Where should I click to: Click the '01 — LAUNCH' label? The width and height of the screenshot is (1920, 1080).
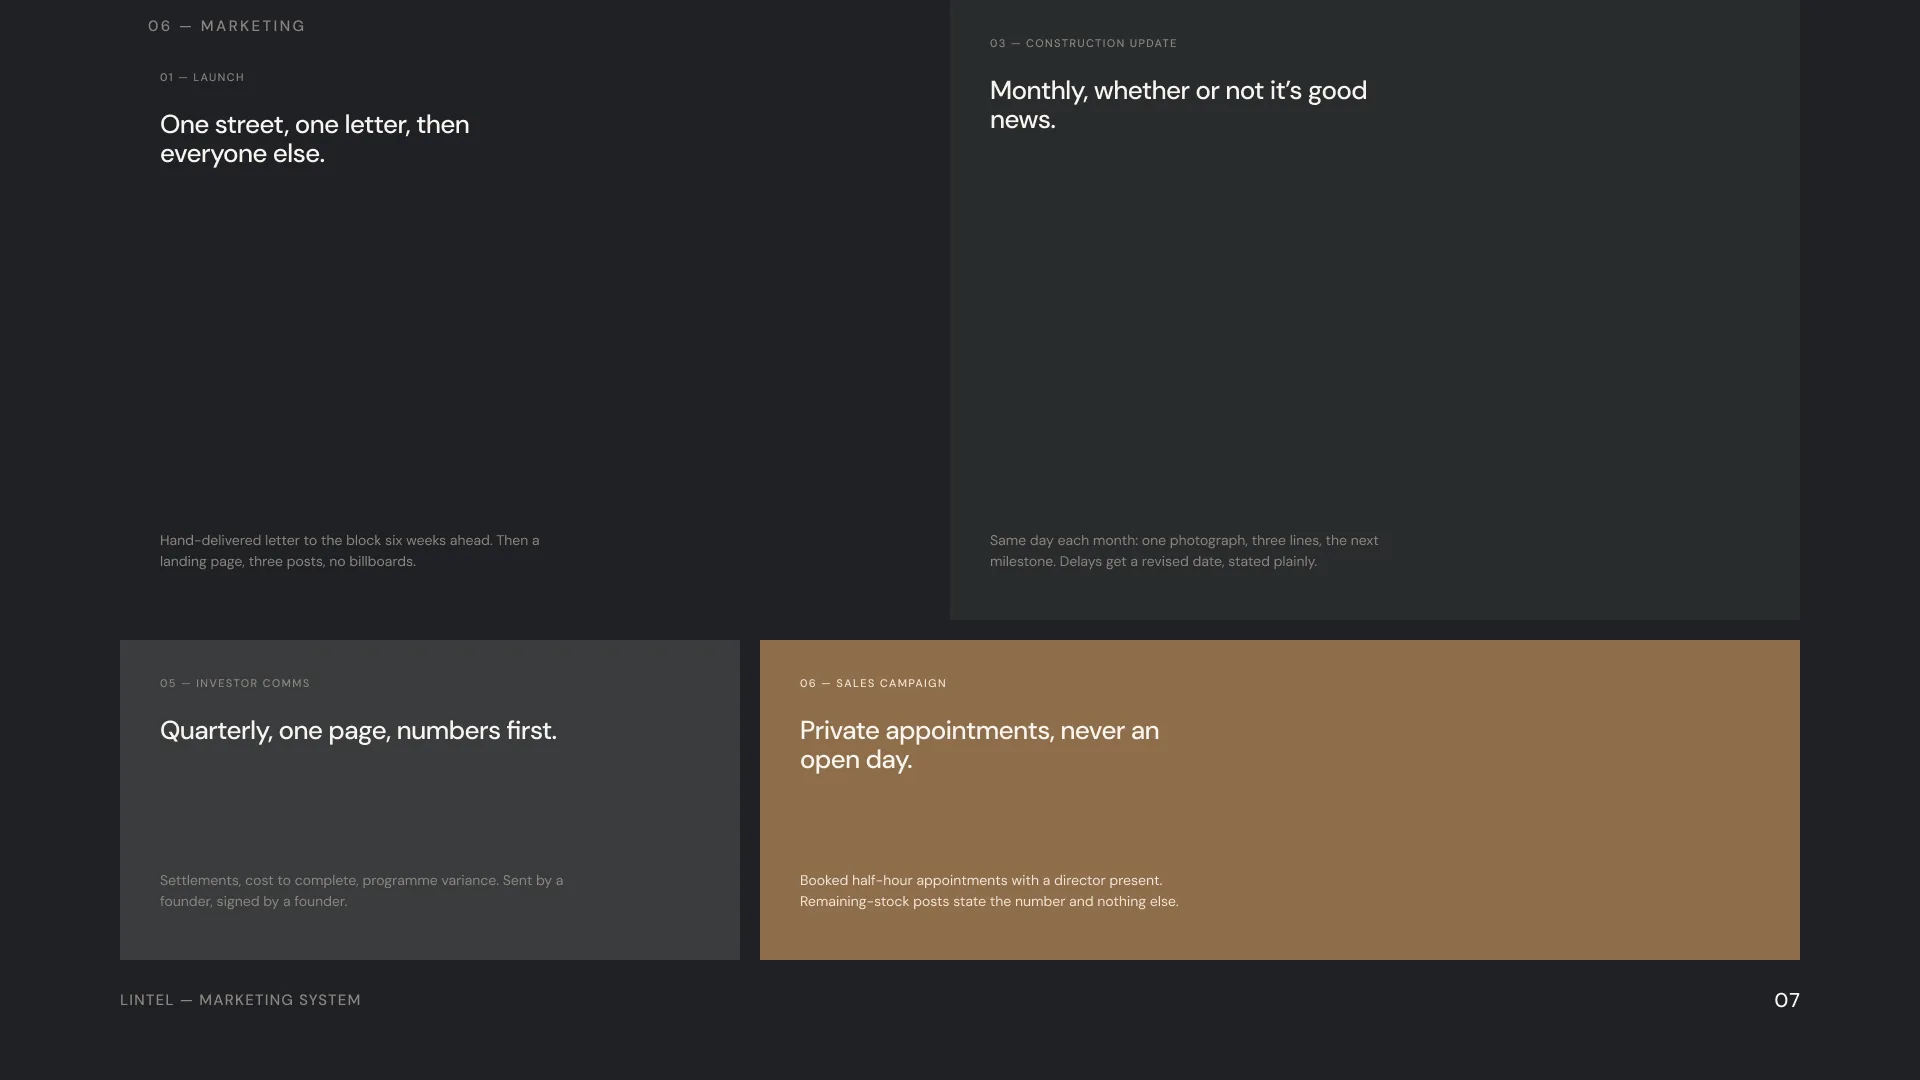pos(202,77)
